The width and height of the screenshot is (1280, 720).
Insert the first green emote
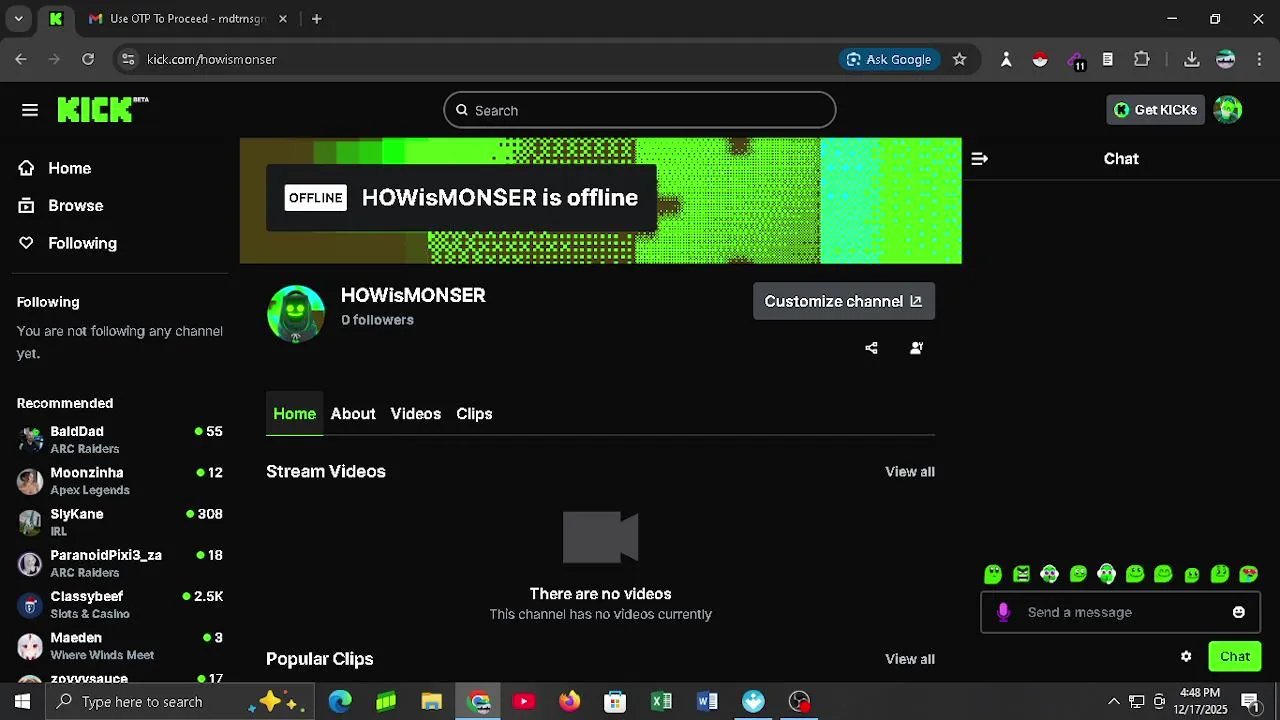click(993, 574)
